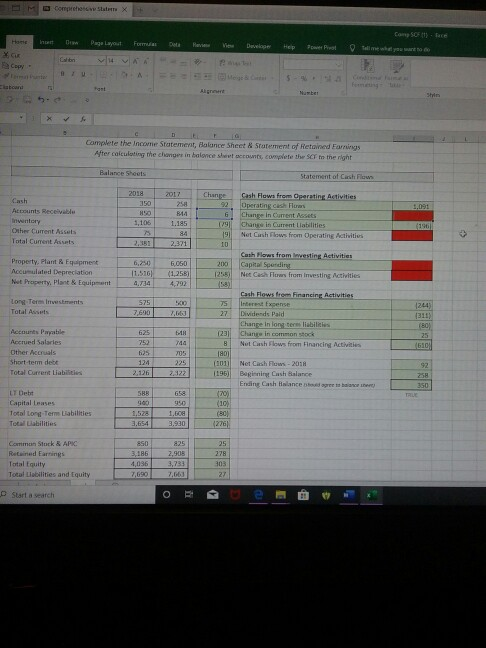Select the Accounts Receivable change cell showing 6
Screen dimensions: 486x648
pos(214,214)
